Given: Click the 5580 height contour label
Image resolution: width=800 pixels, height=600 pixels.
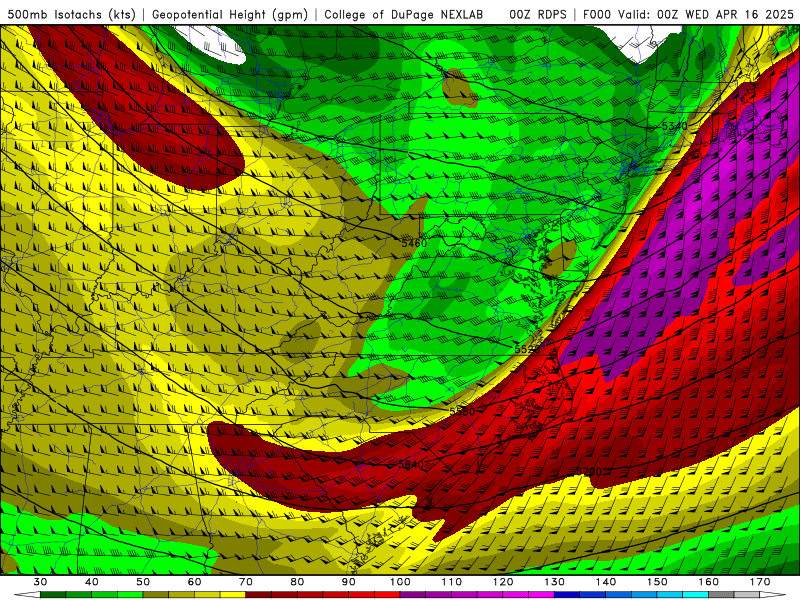Looking at the screenshot, I should pos(462,411).
